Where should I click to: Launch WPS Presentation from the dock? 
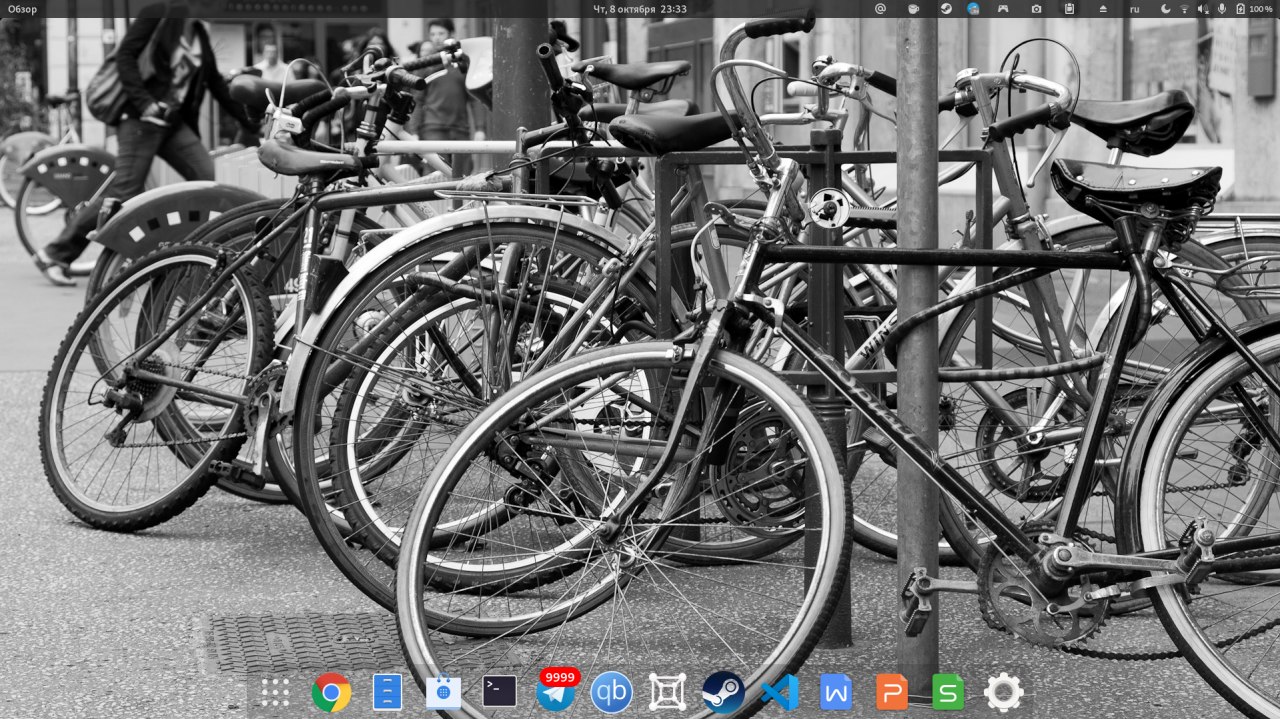(x=892, y=692)
